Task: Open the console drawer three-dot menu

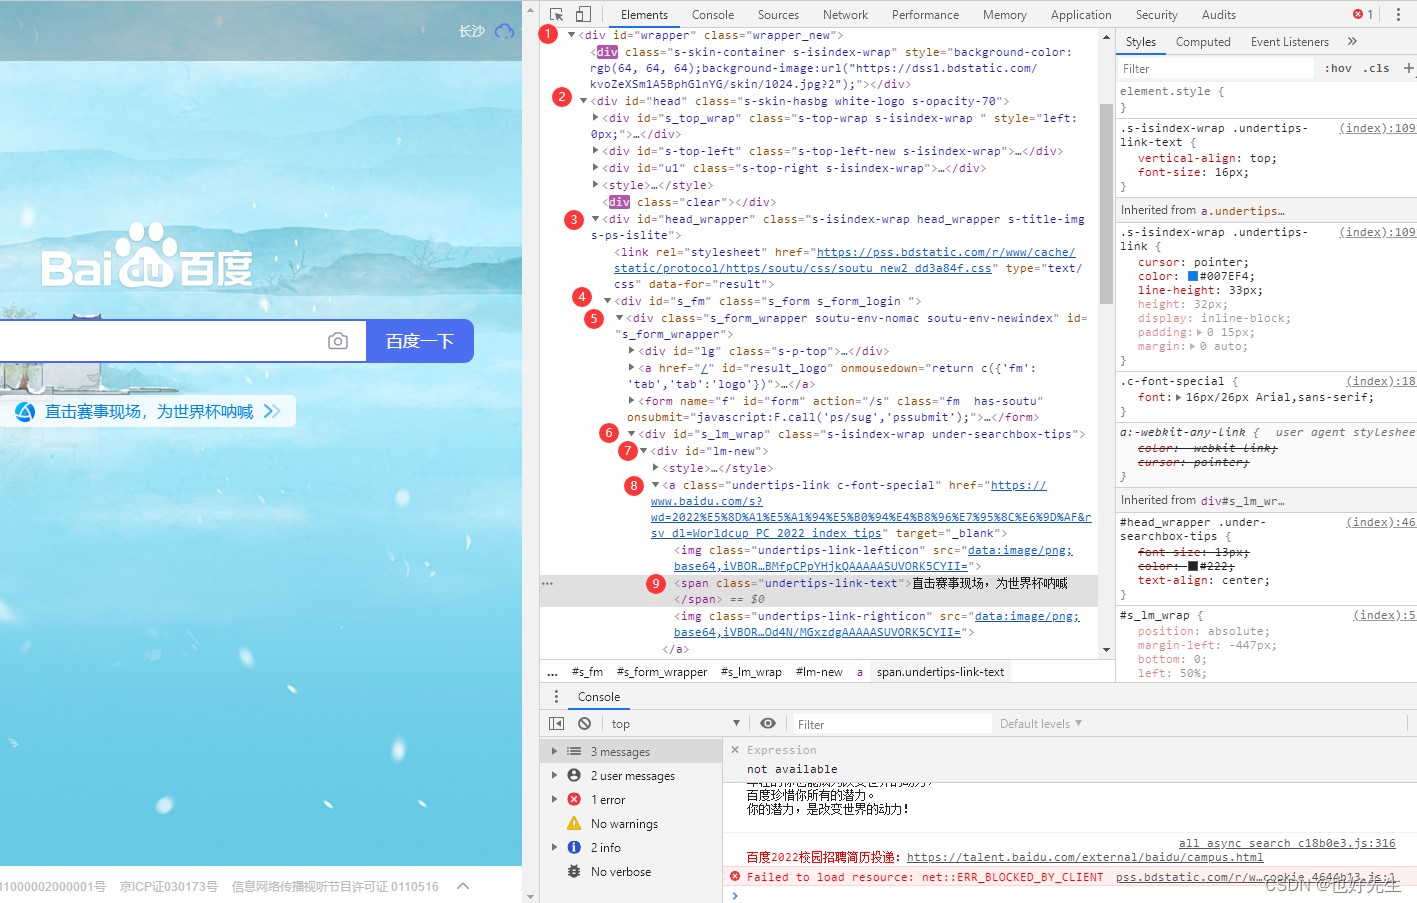Action: click(x=556, y=696)
